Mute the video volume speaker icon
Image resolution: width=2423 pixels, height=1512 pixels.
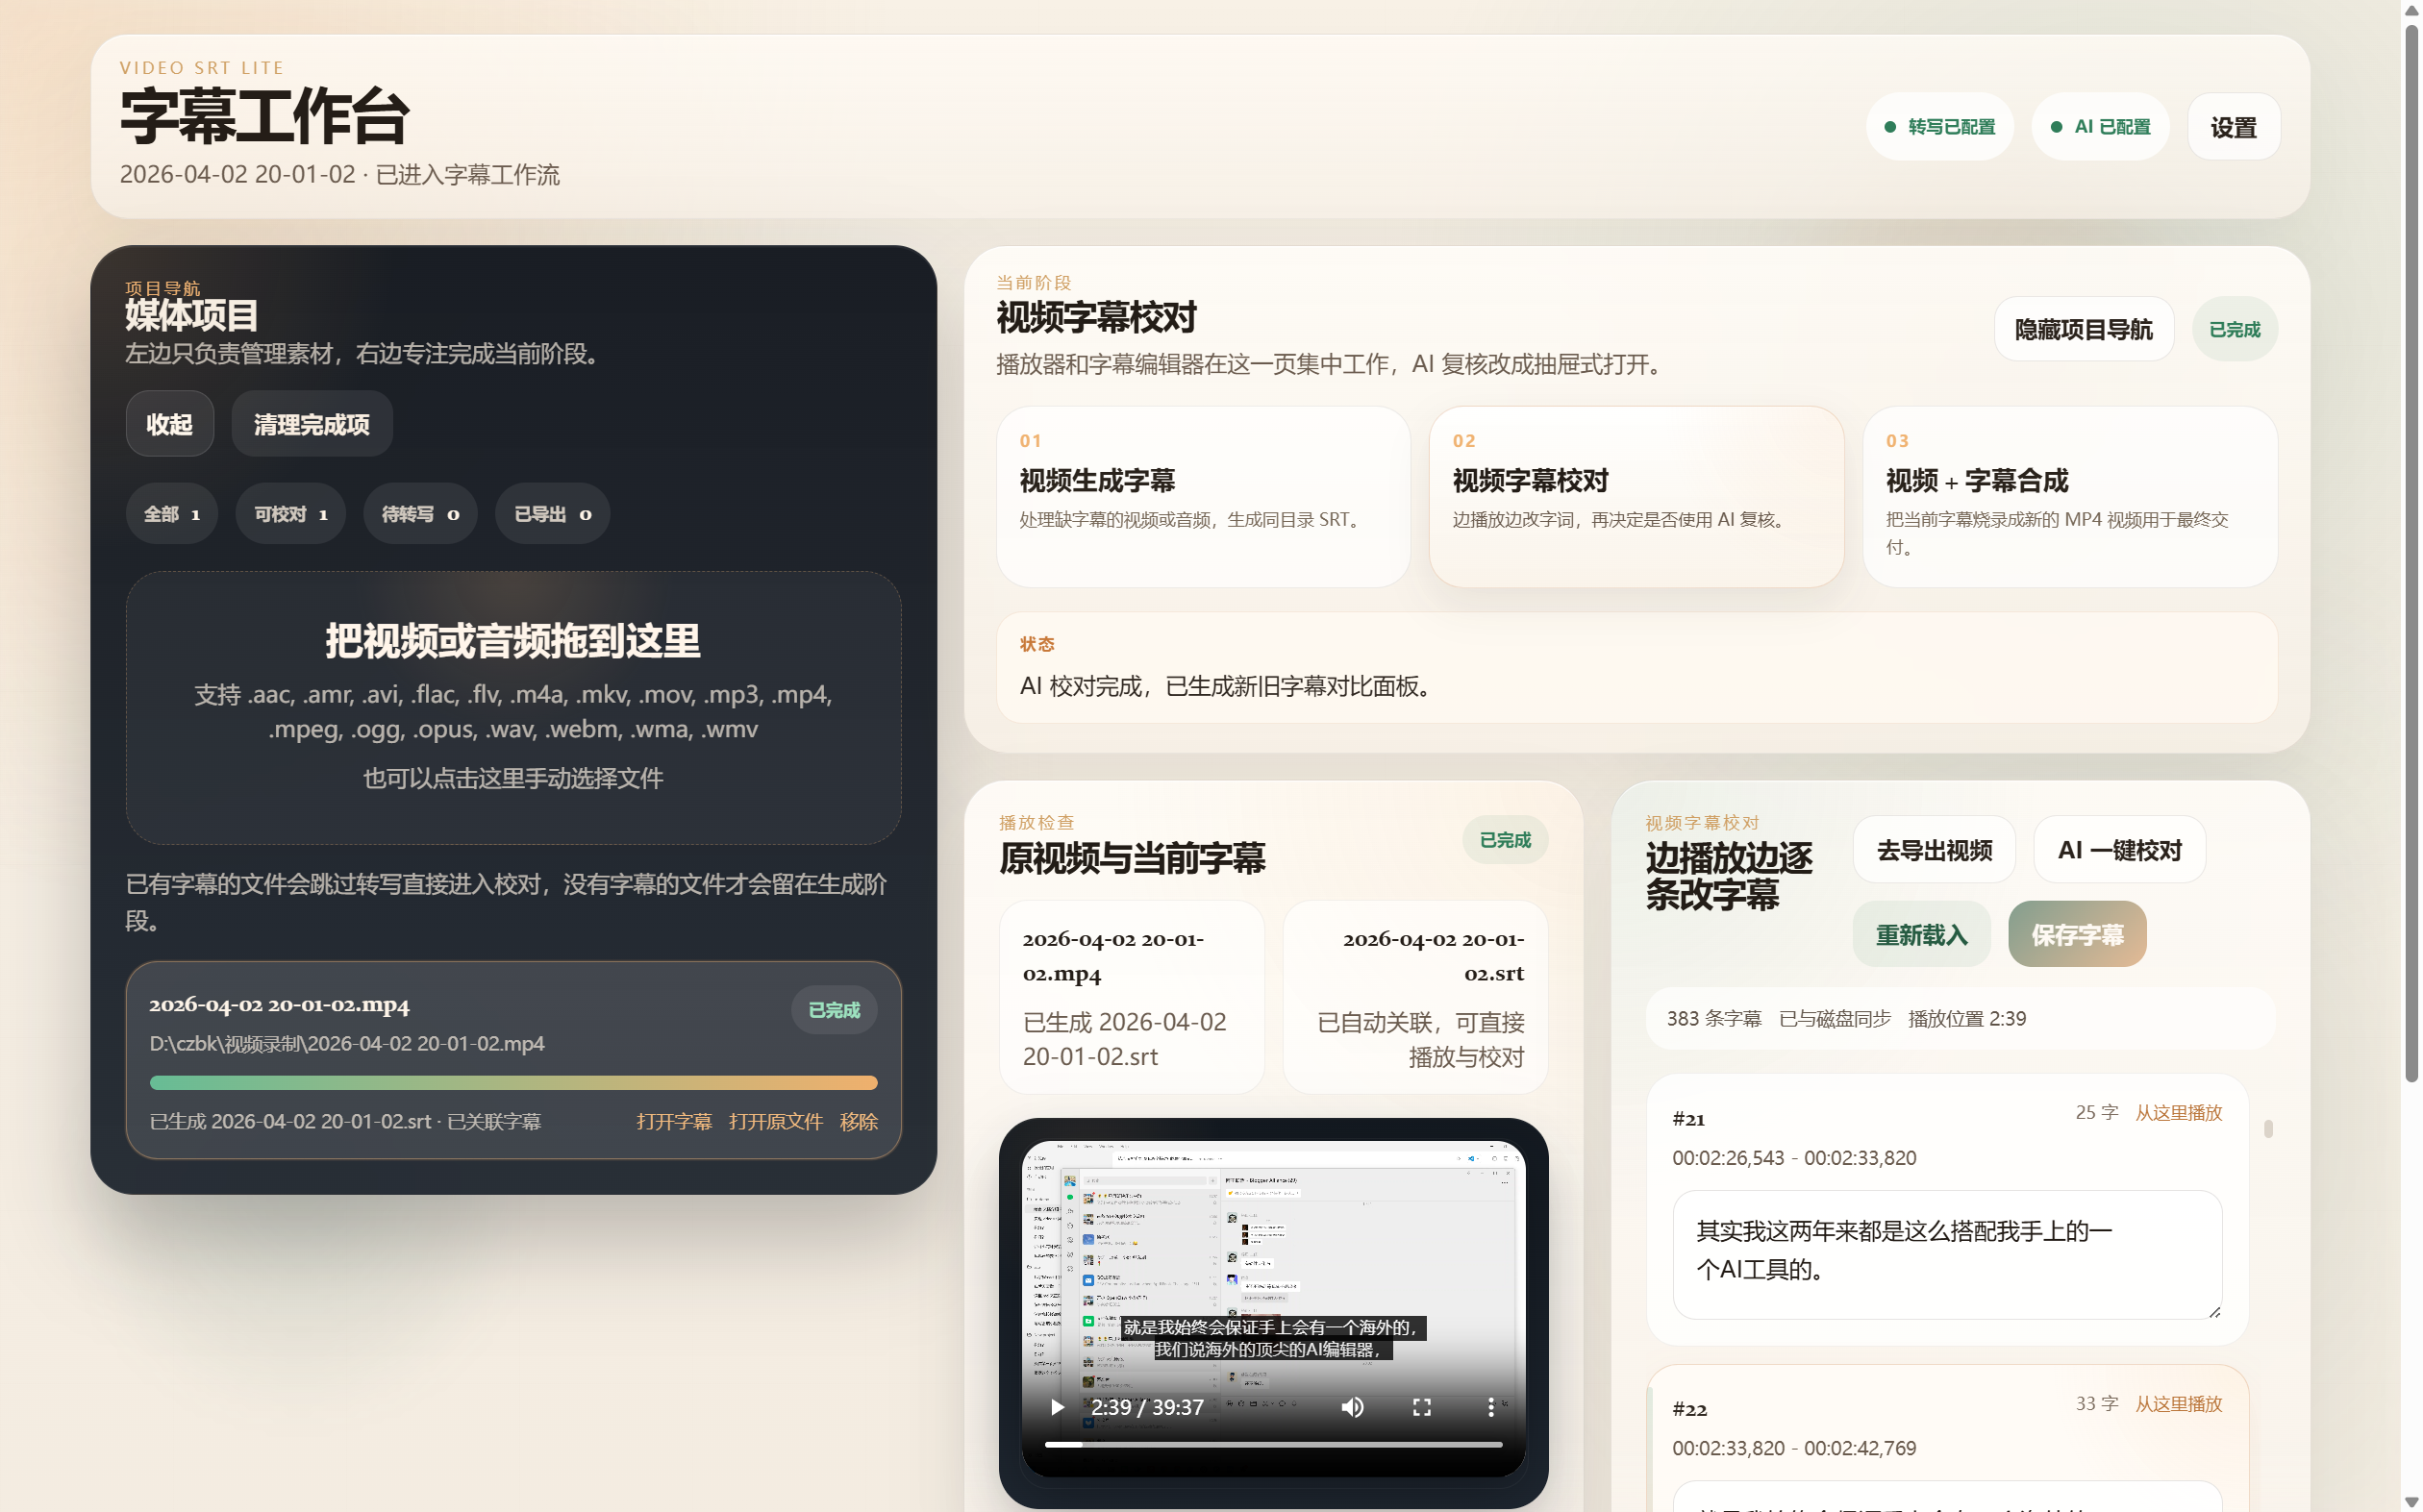coord(1352,1407)
